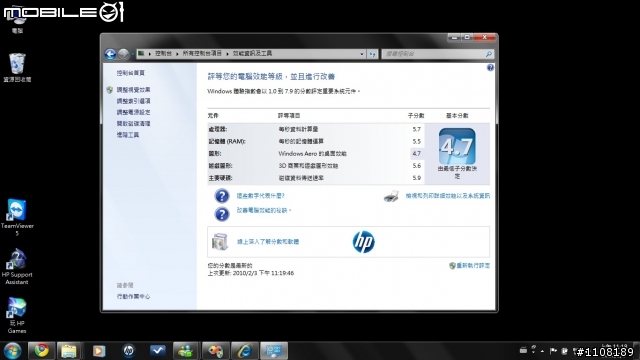Click the 控制台 breadcrumb segment
Viewport: 640px width, 360px height.
click(x=163, y=53)
